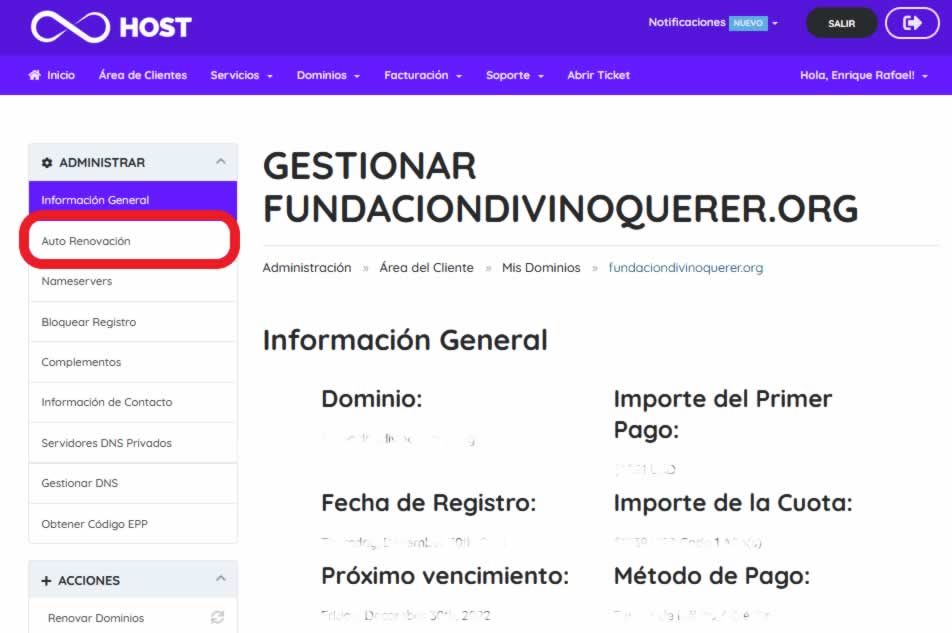Screen dimensions: 952x633
Task: Open the Hola, Enrique Rafael user menu
Action: (863, 75)
